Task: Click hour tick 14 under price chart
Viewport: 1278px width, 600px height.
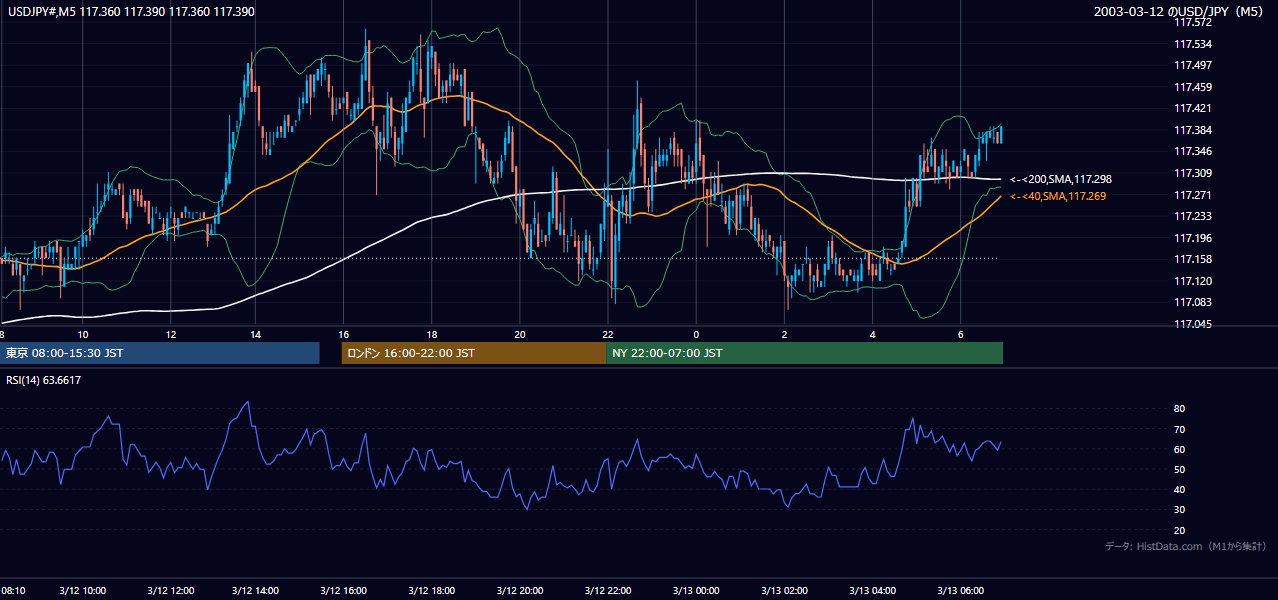Action: tap(255, 334)
